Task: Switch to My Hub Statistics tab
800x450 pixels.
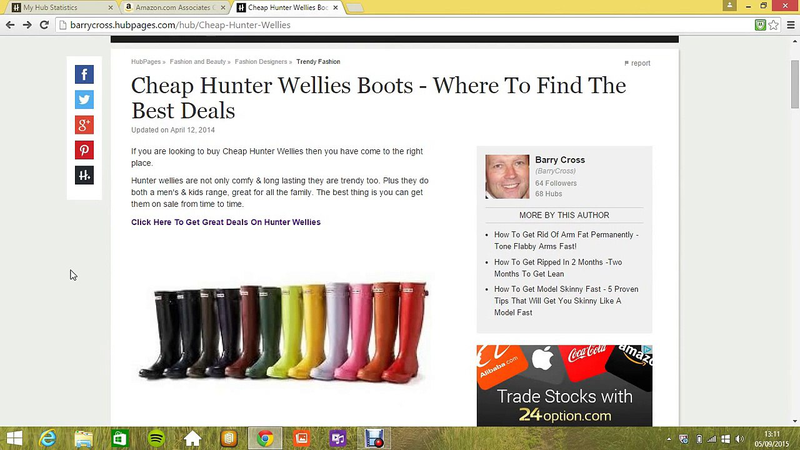Action: coord(61,8)
